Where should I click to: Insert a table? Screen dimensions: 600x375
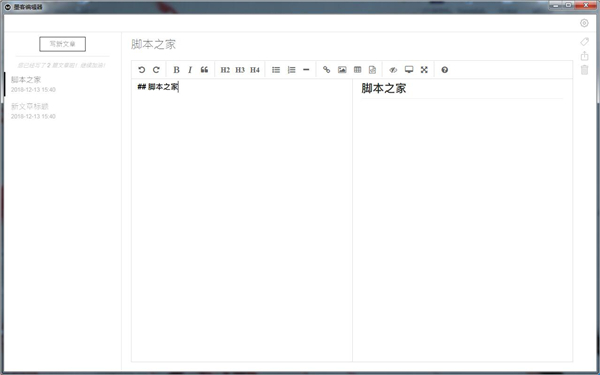pyautogui.click(x=357, y=70)
